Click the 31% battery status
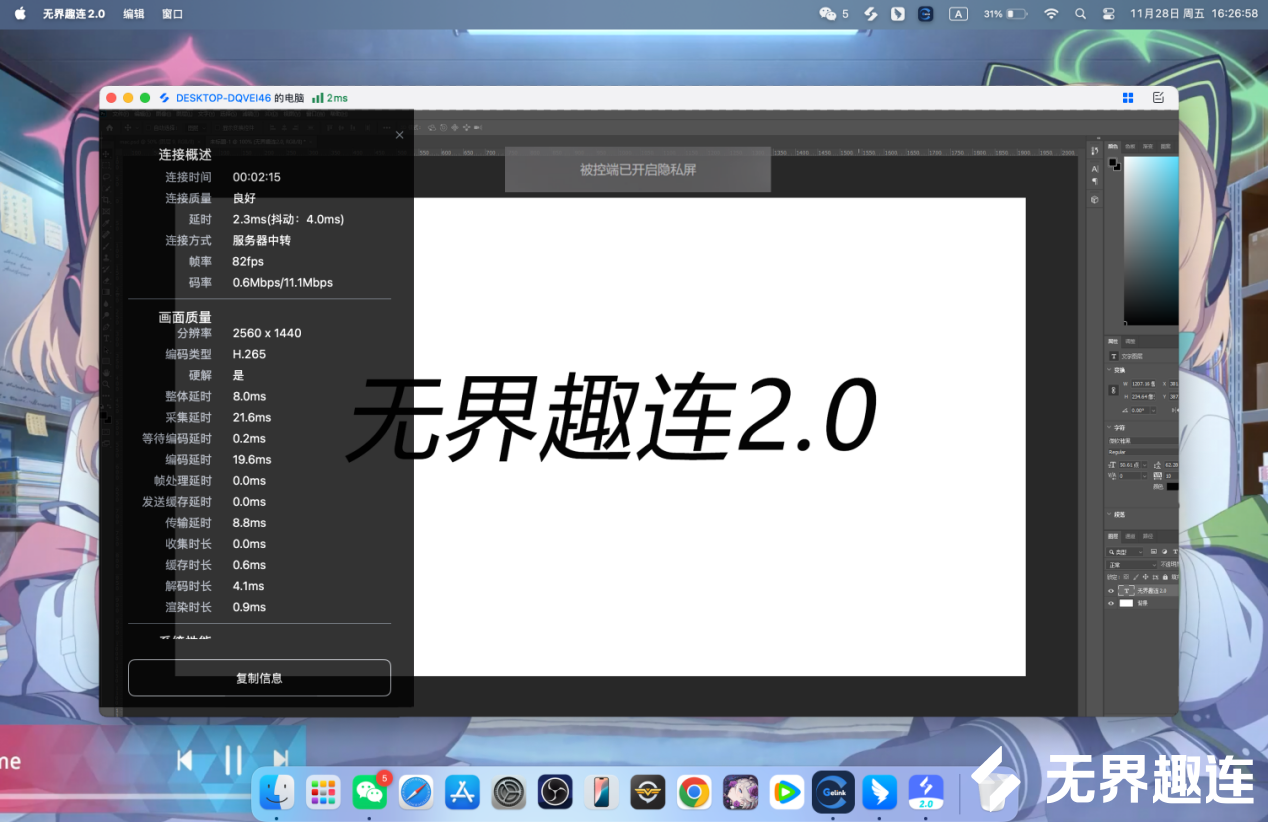1268x822 pixels. [x=1005, y=14]
